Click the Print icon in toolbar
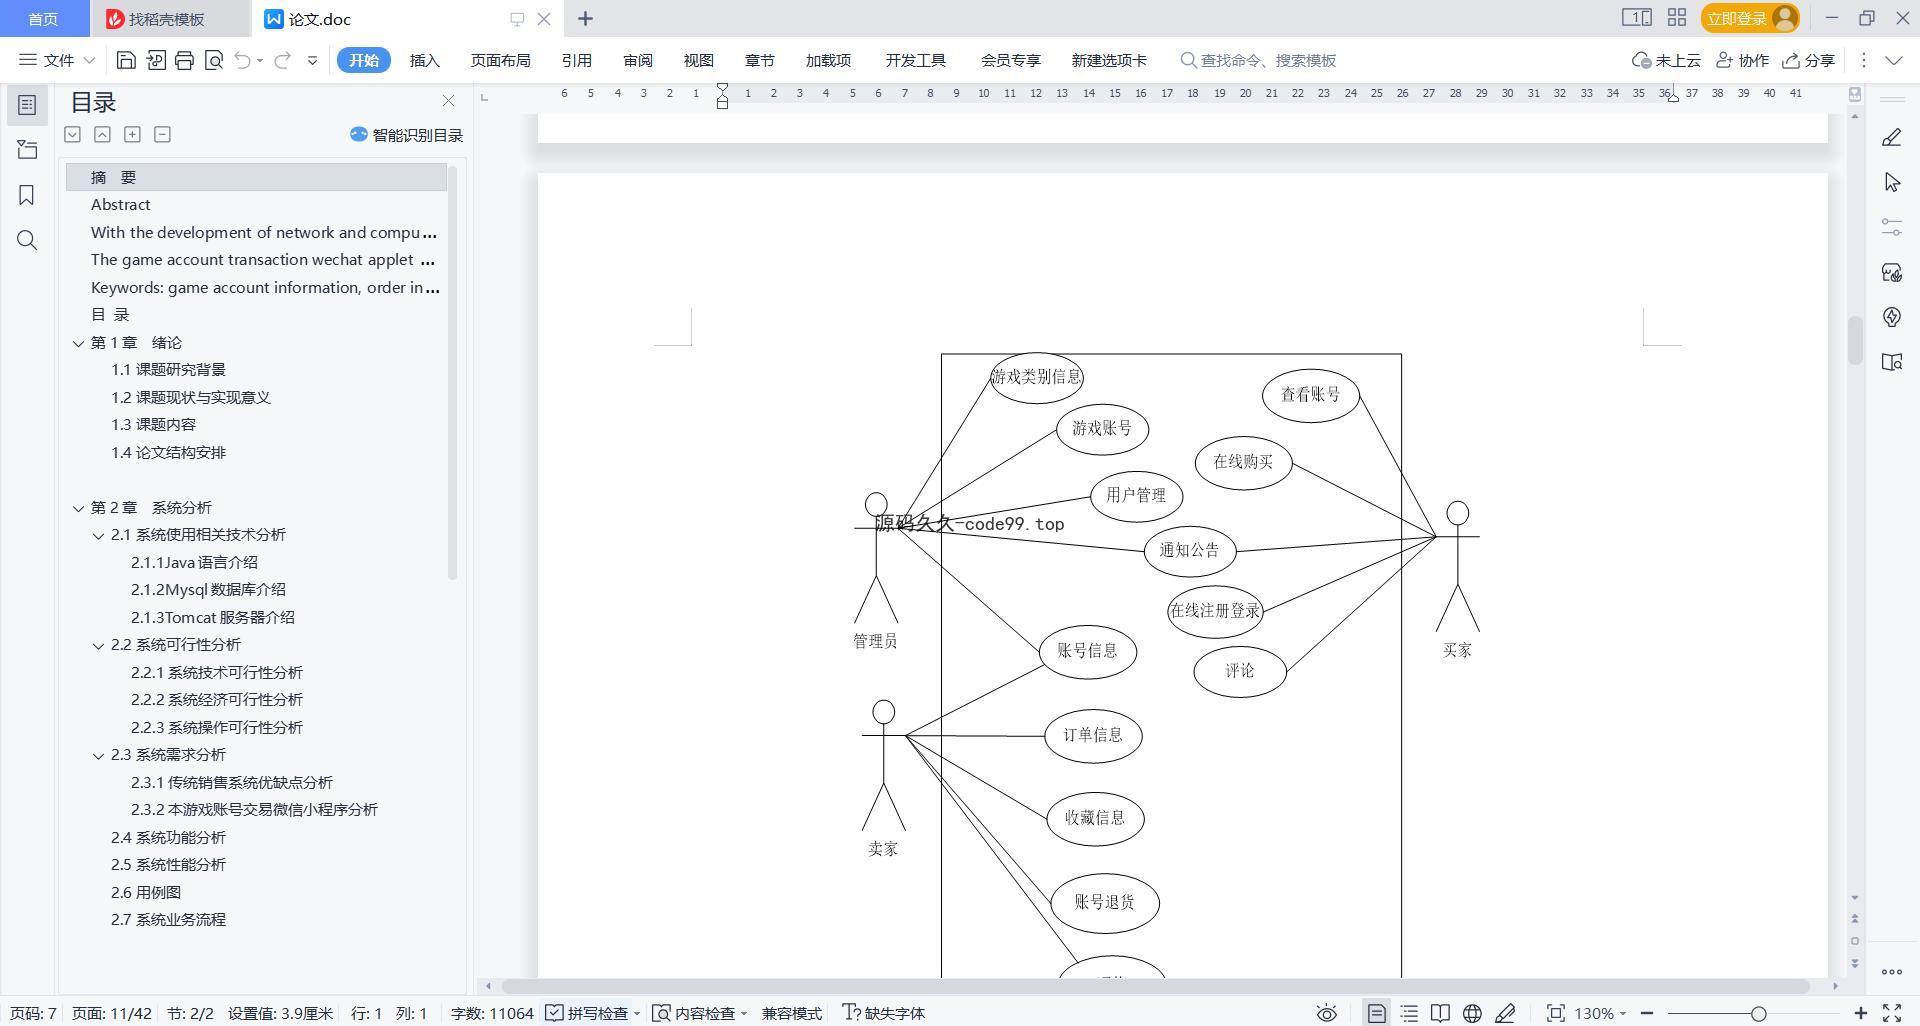Screen dimensions: 1920x1026 pos(184,60)
